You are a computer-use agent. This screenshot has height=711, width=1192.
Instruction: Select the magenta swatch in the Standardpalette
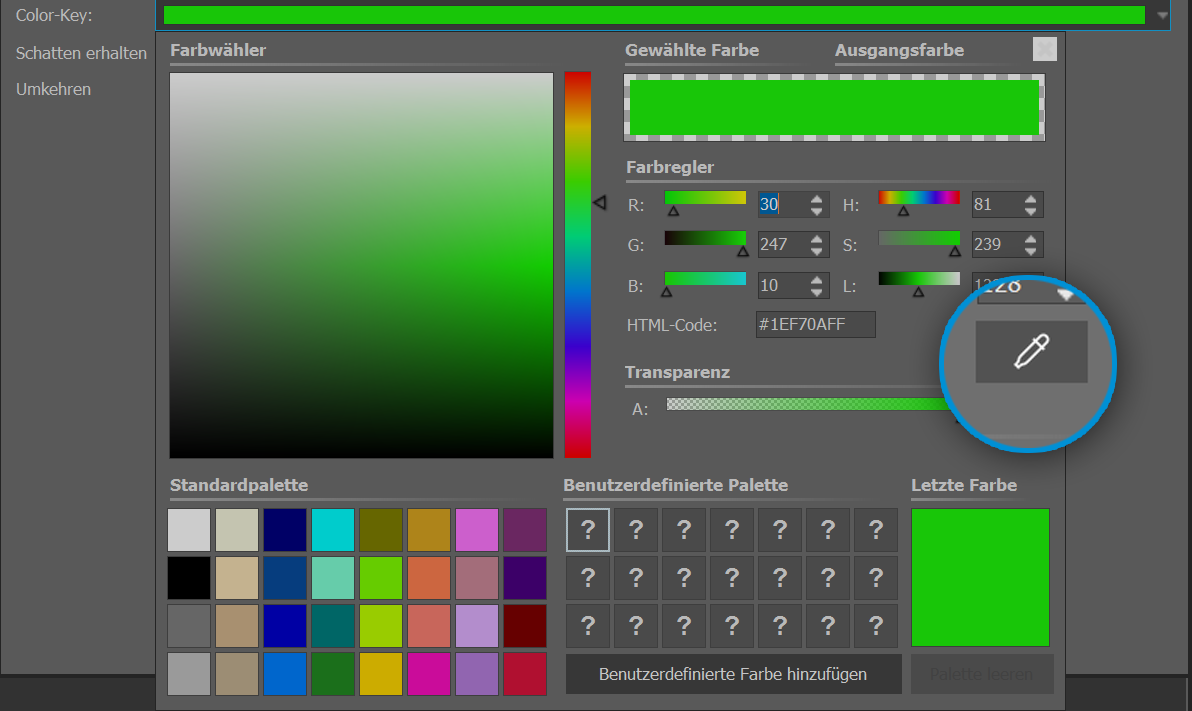[x=428, y=674]
